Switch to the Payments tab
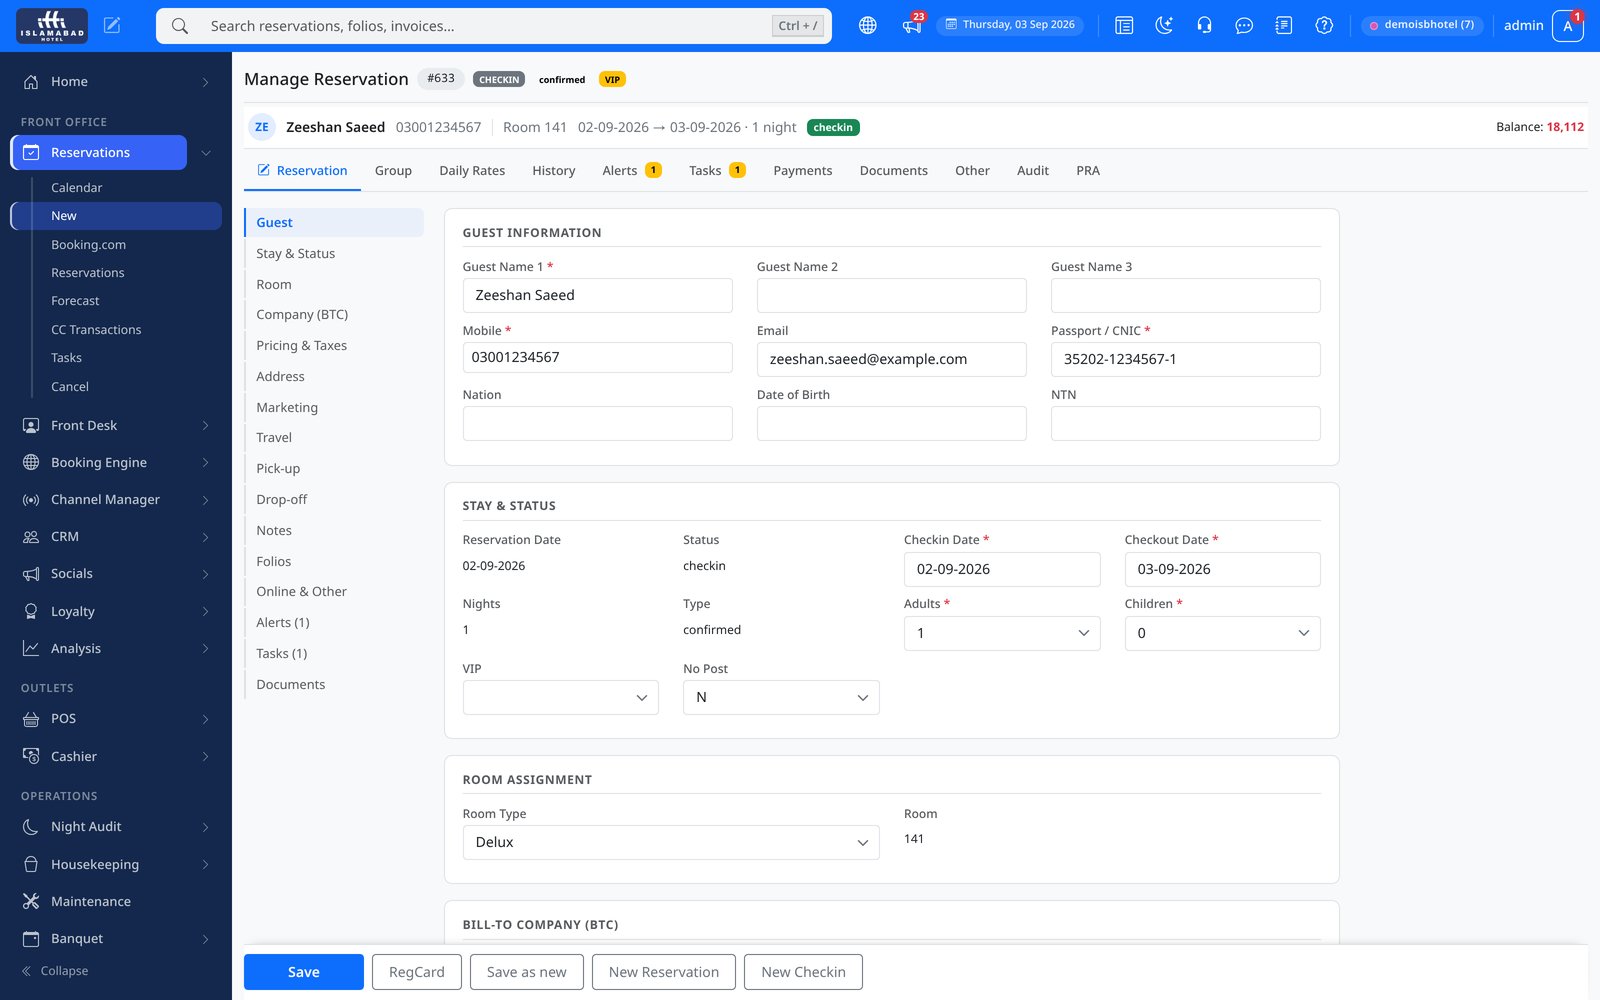Viewport: 1600px width, 1000px height. (x=802, y=171)
